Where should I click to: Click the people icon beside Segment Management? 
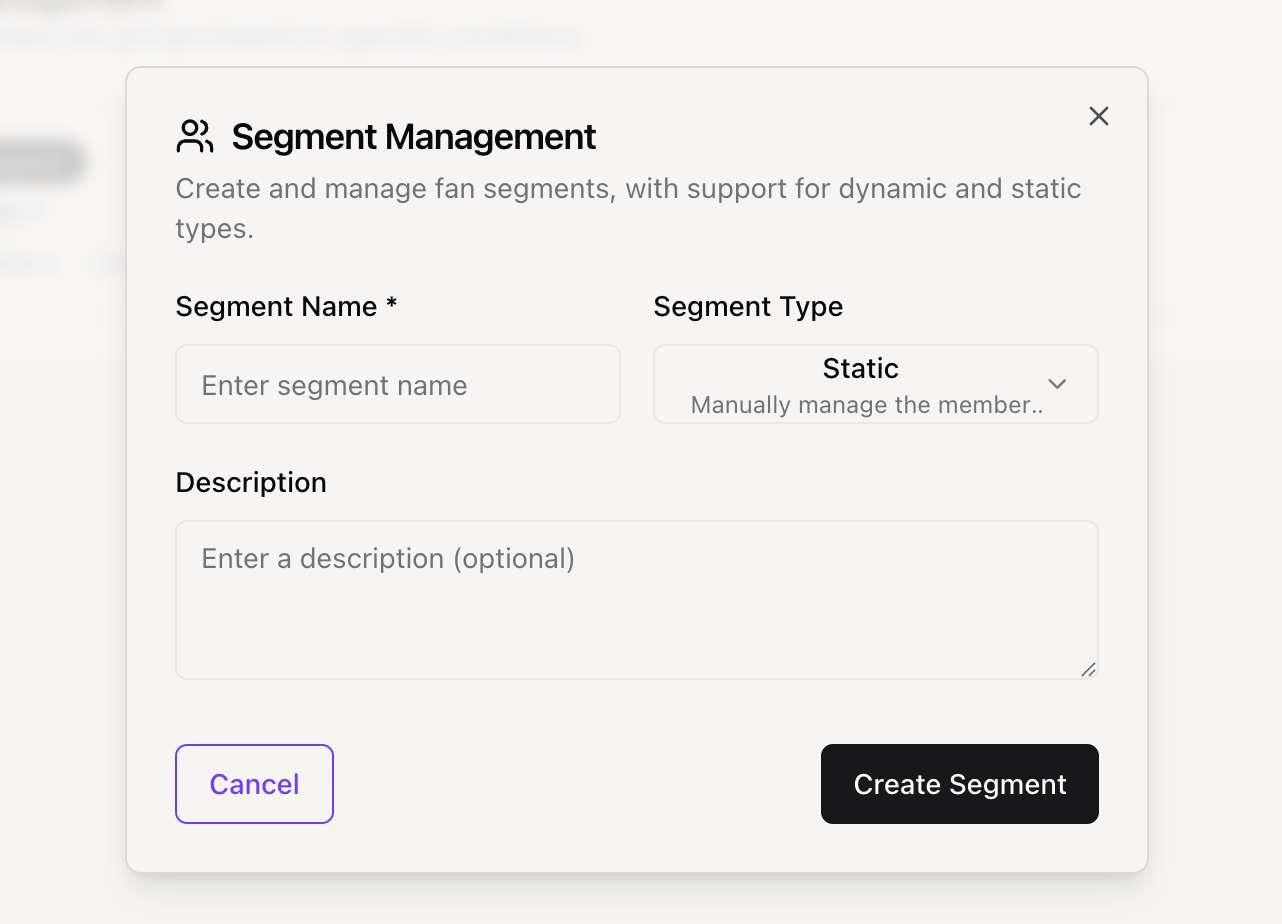click(x=195, y=137)
